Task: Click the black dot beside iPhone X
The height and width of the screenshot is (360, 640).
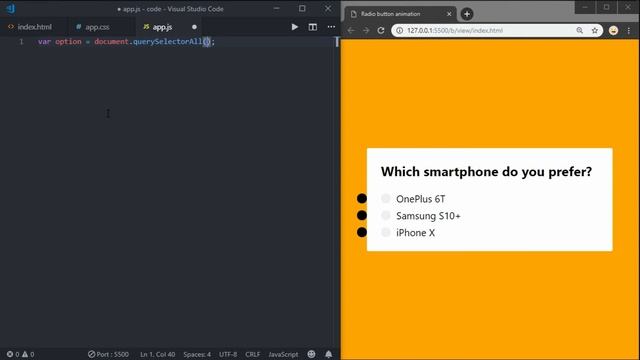Action: pyautogui.click(x=362, y=232)
